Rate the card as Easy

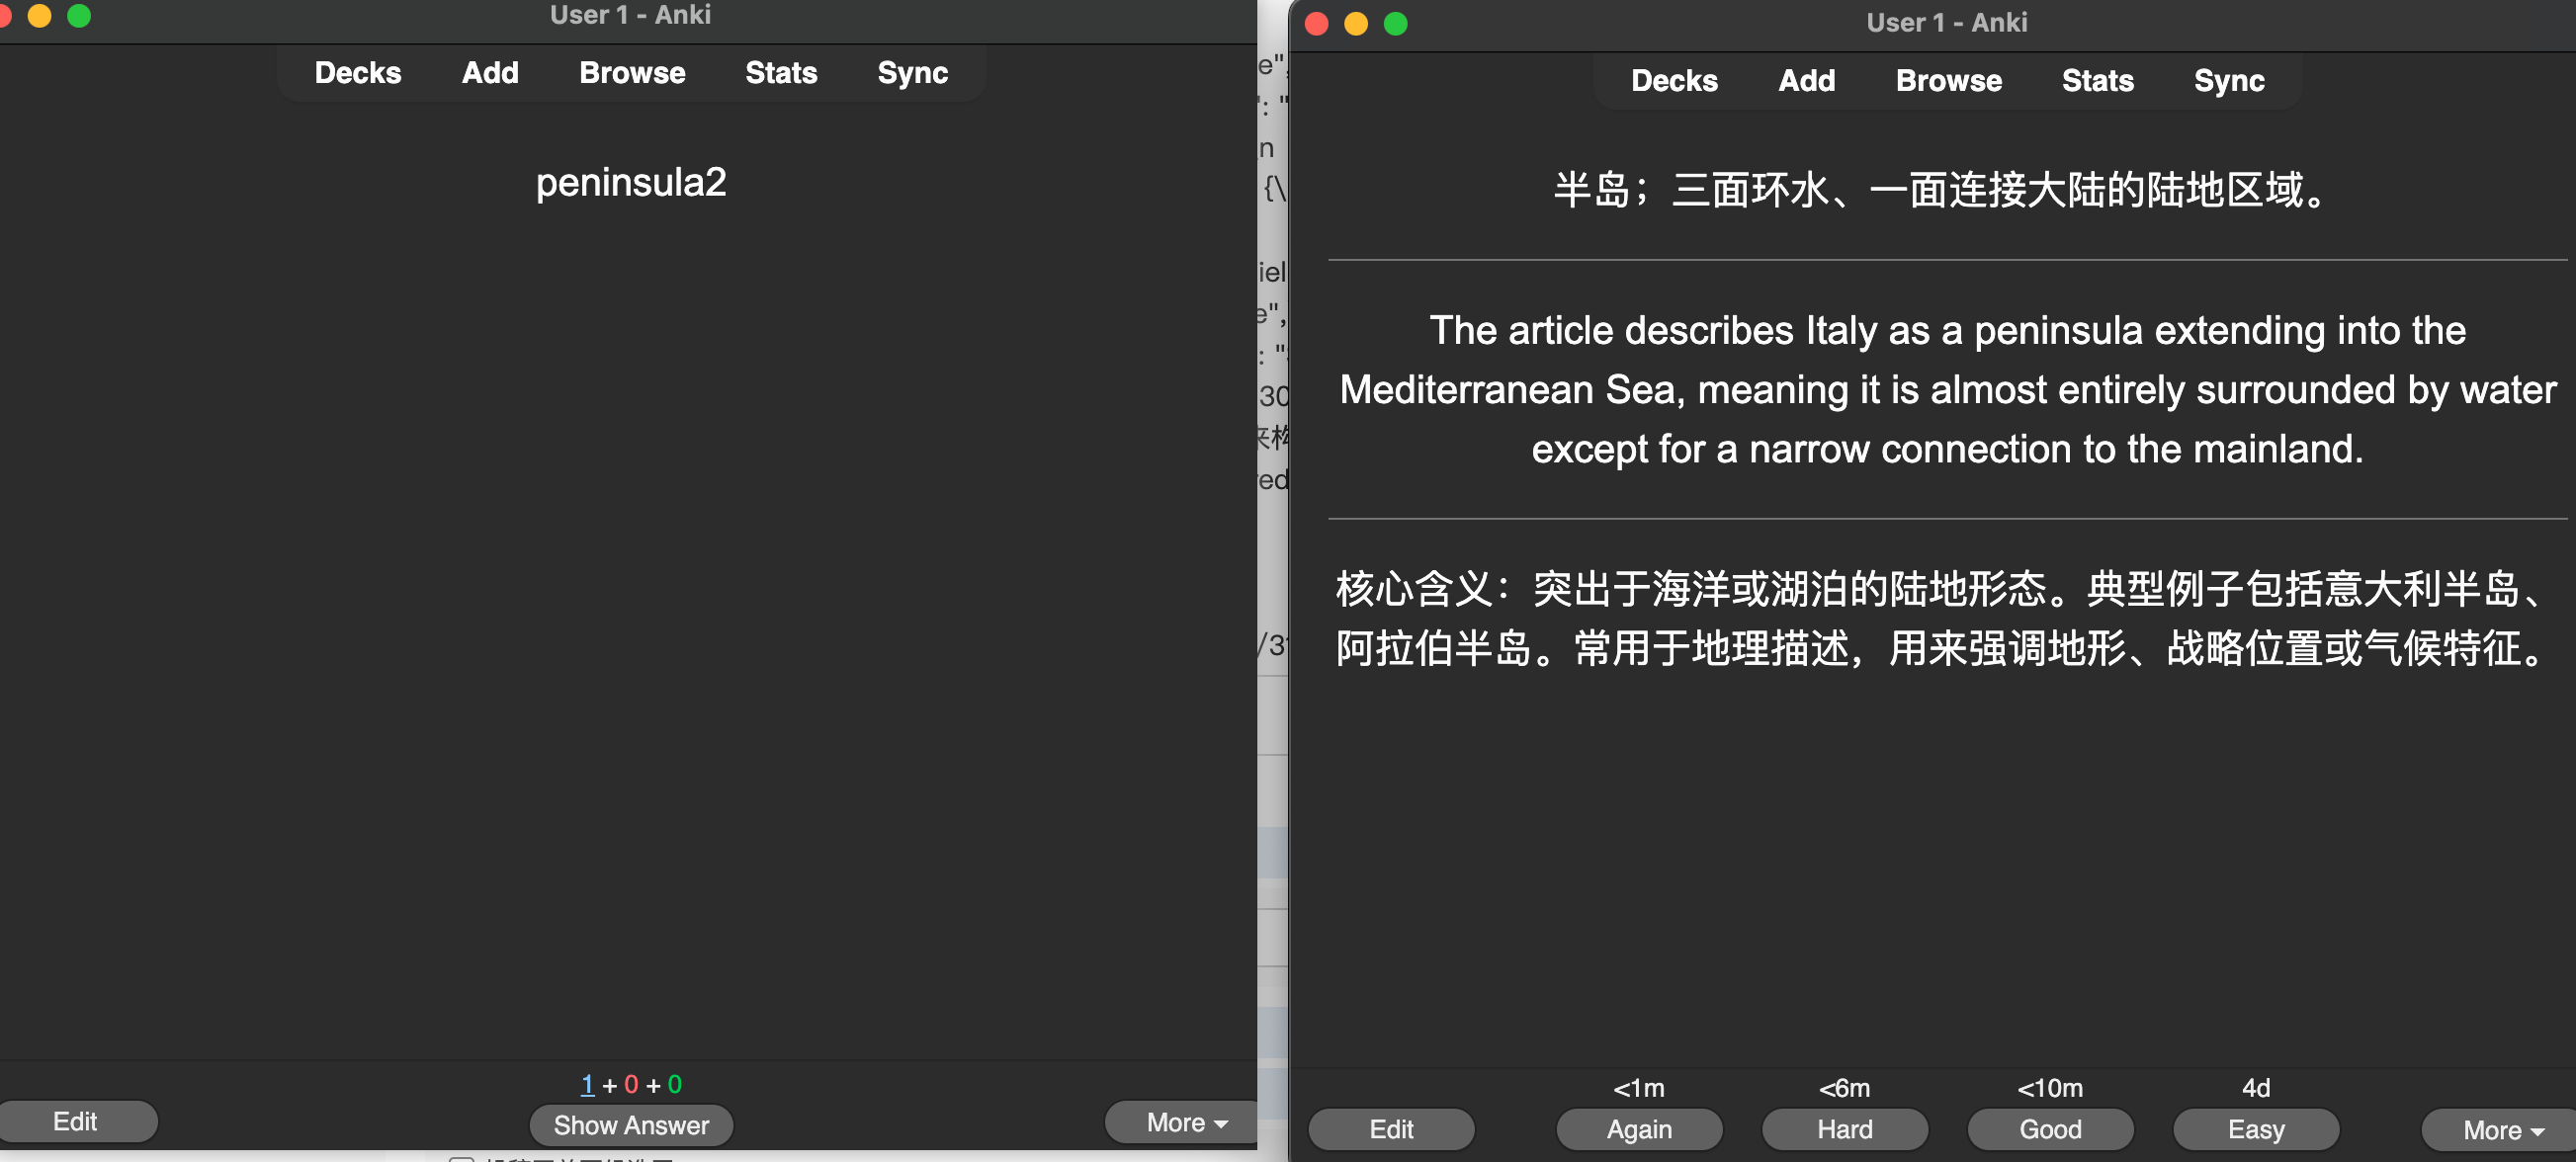pos(2255,1129)
